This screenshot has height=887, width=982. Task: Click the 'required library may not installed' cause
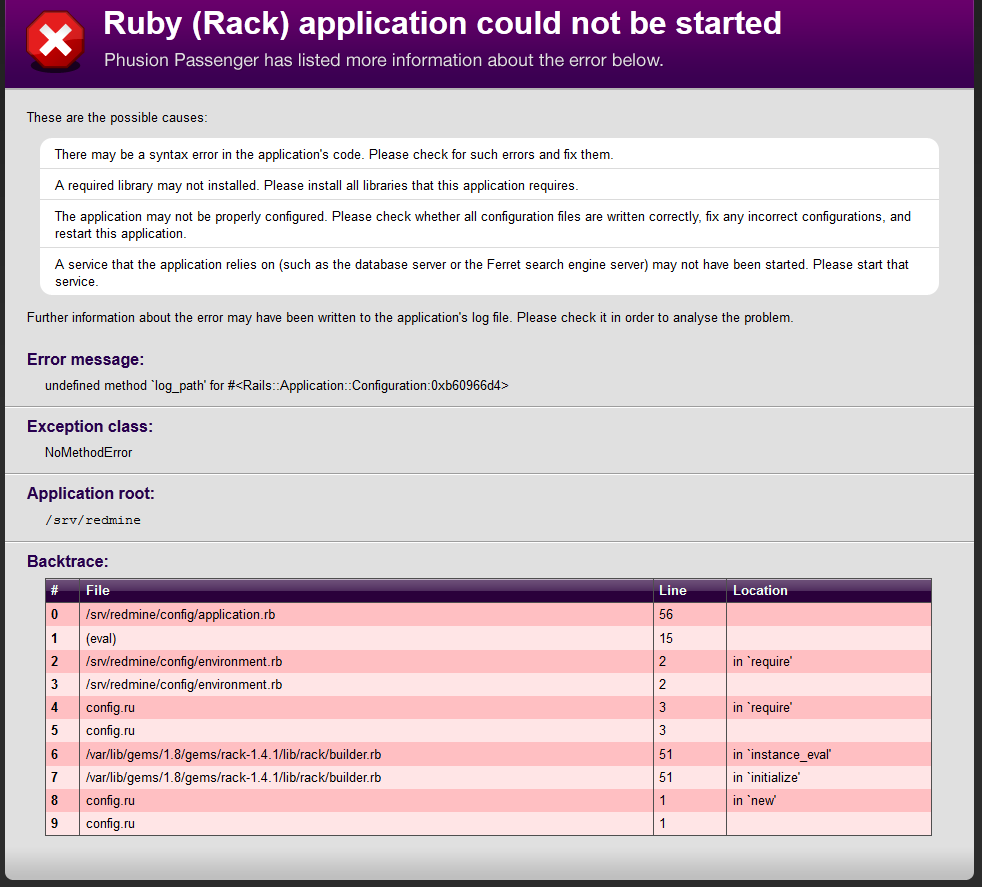tap(489, 185)
